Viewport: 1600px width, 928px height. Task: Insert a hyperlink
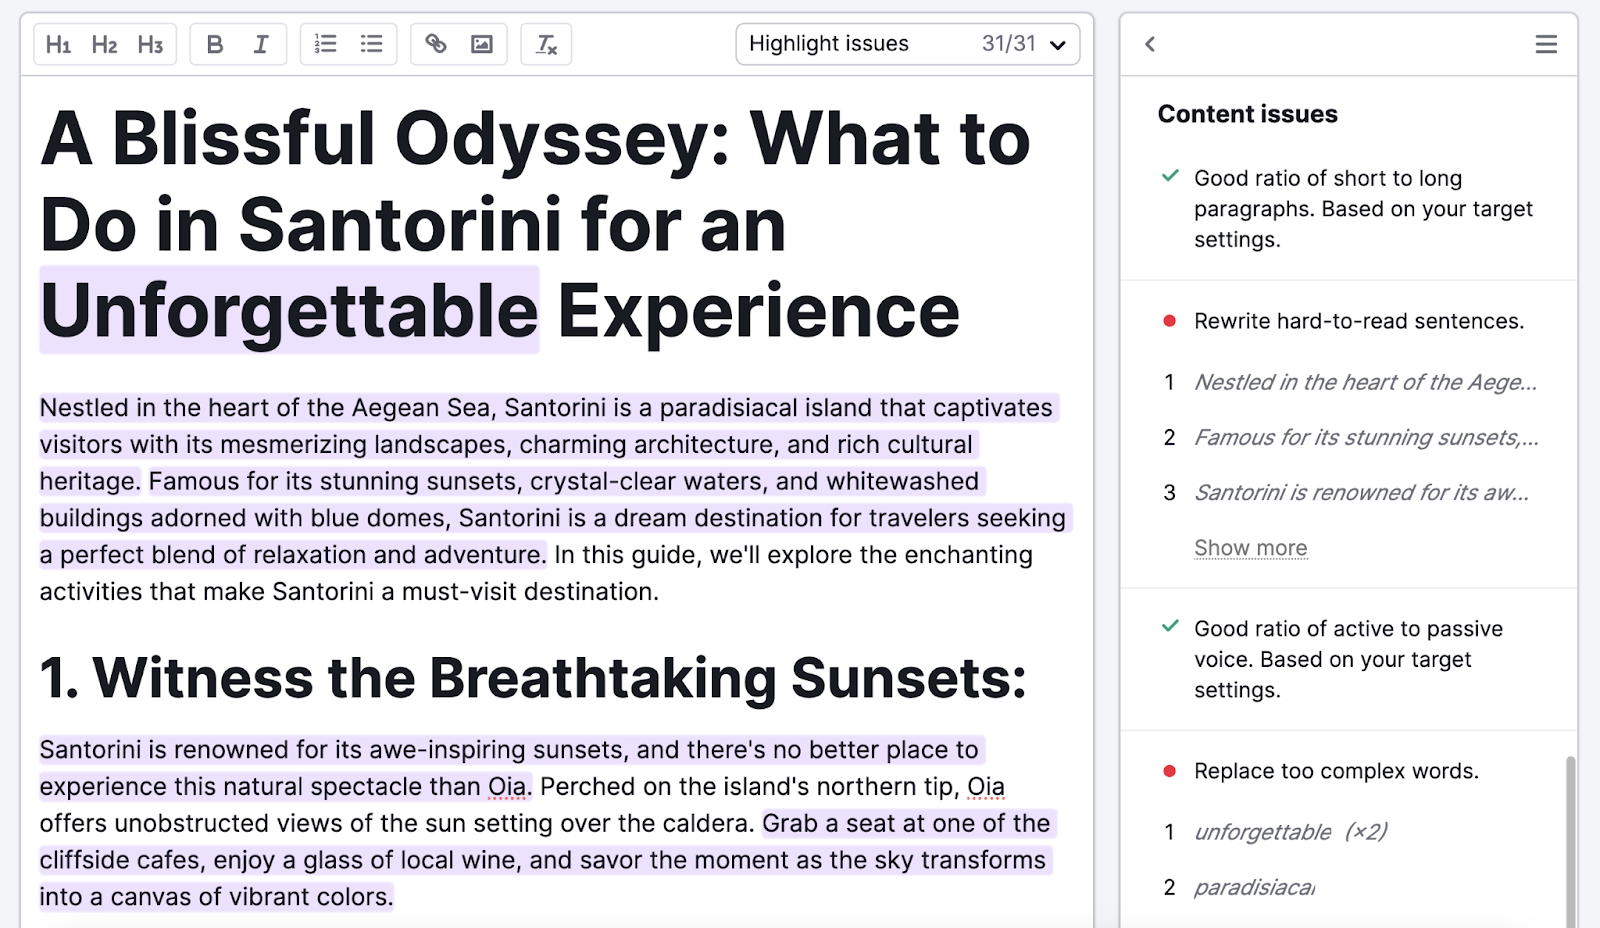pos(436,44)
